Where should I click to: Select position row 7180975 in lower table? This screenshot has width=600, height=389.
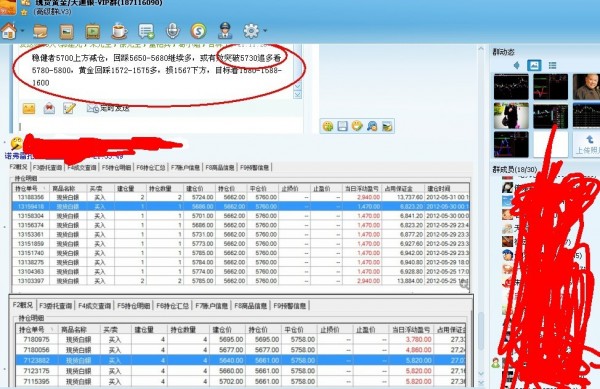241,339
